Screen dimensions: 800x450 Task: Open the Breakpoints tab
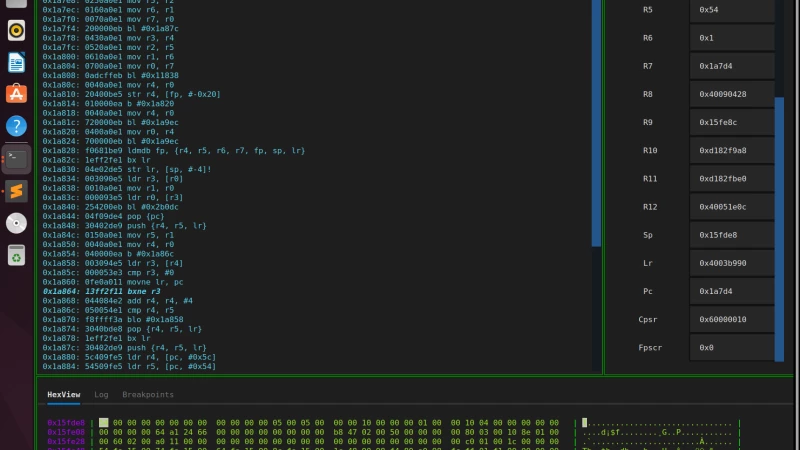[x=147, y=395]
